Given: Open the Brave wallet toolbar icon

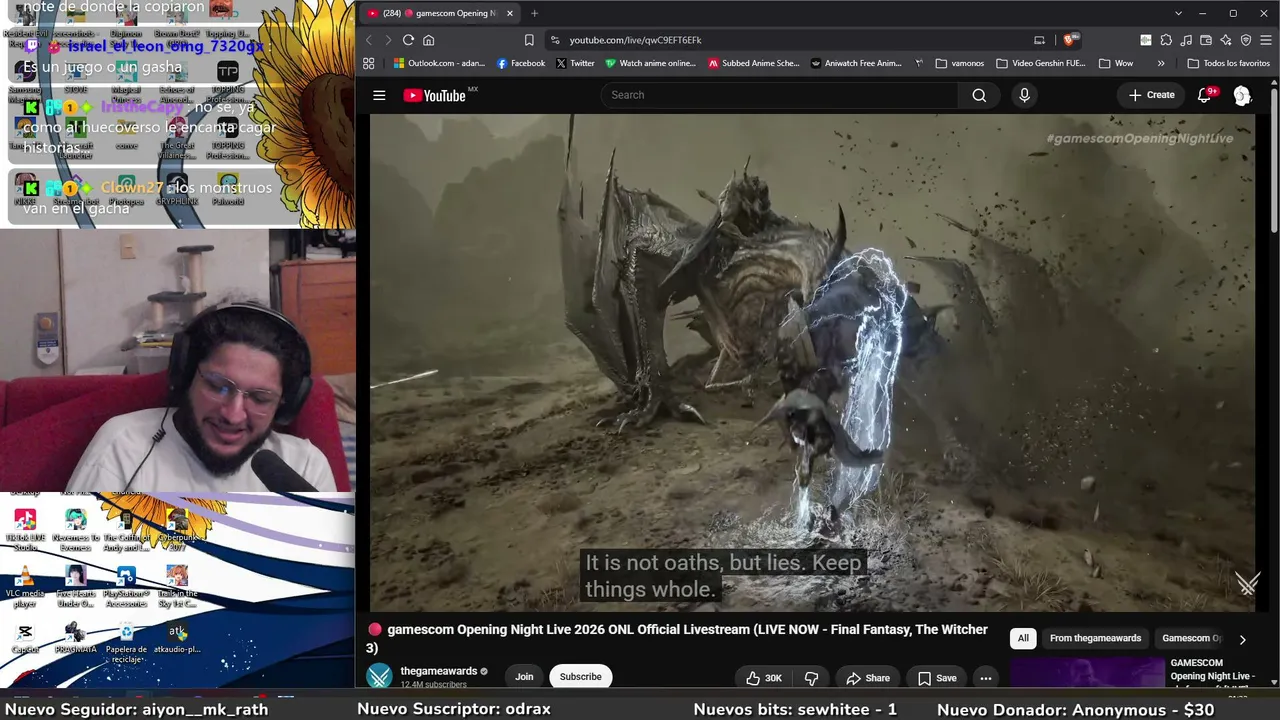Looking at the screenshot, I should click(1206, 40).
